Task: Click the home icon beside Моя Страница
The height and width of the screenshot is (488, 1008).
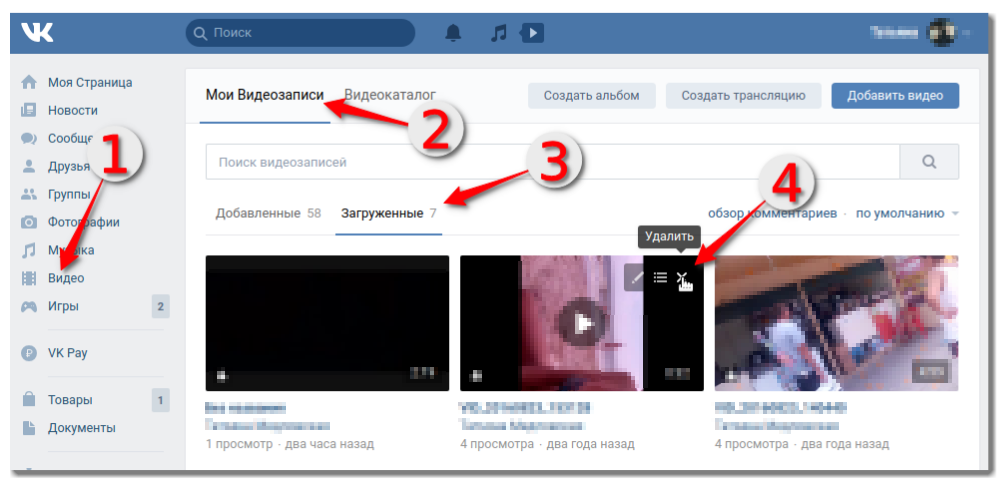Action: tap(29, 82)
